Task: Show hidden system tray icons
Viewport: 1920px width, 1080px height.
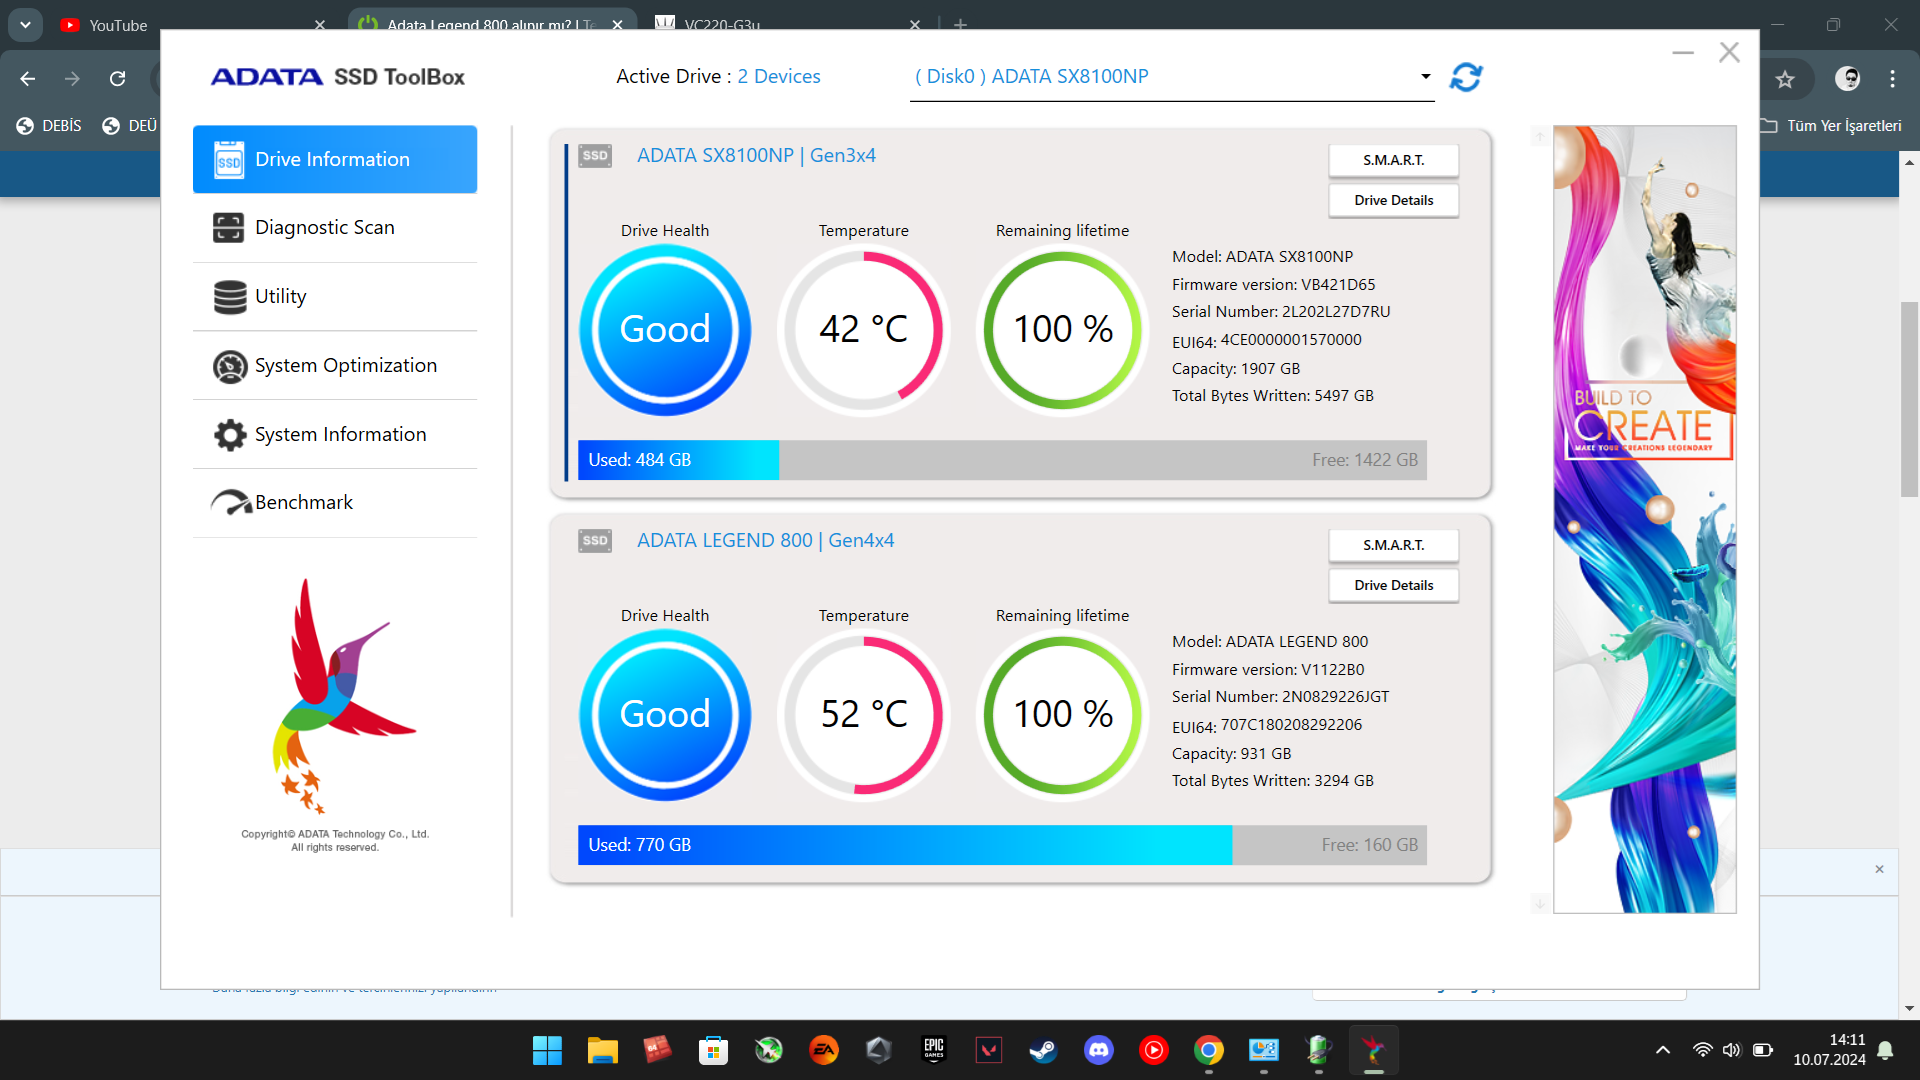Action: (x=1662, y=1050)
